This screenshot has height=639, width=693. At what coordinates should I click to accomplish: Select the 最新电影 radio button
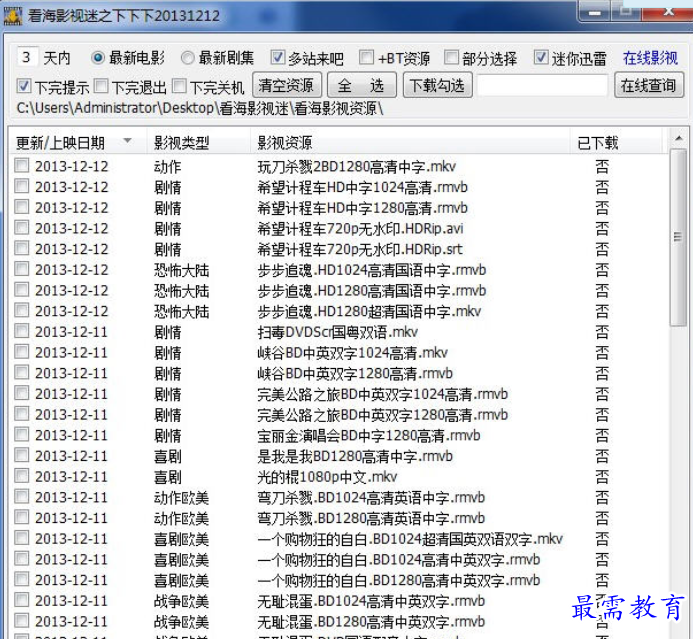98,58
